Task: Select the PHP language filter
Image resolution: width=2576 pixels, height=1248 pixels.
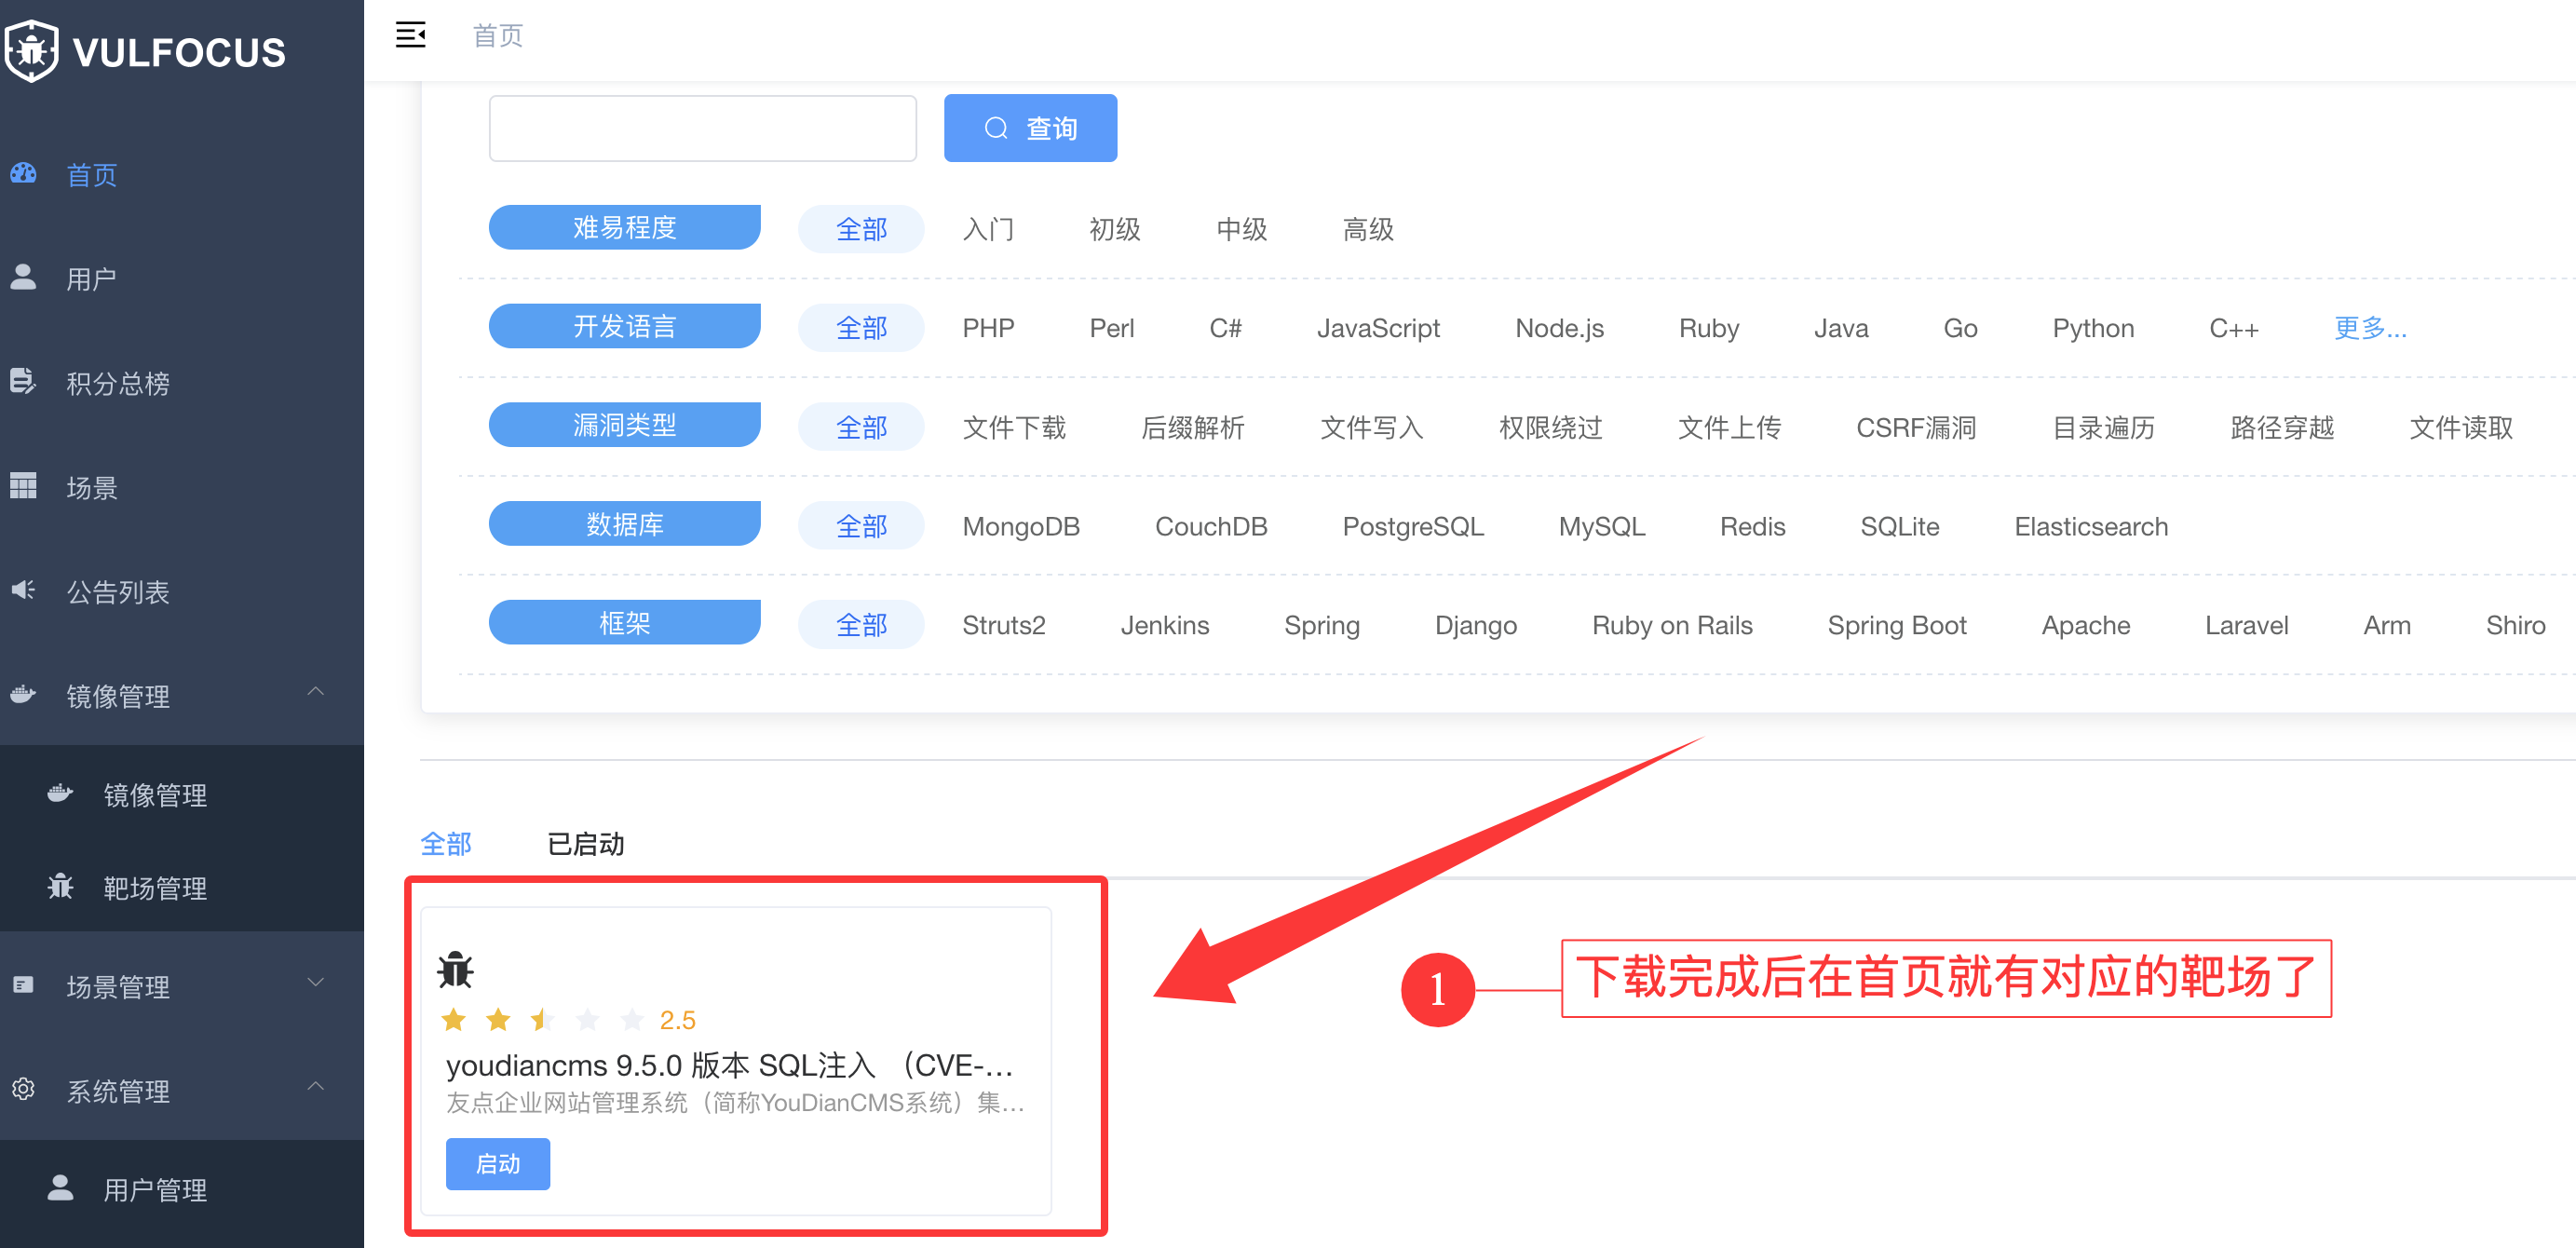Action: pos(987,328)
